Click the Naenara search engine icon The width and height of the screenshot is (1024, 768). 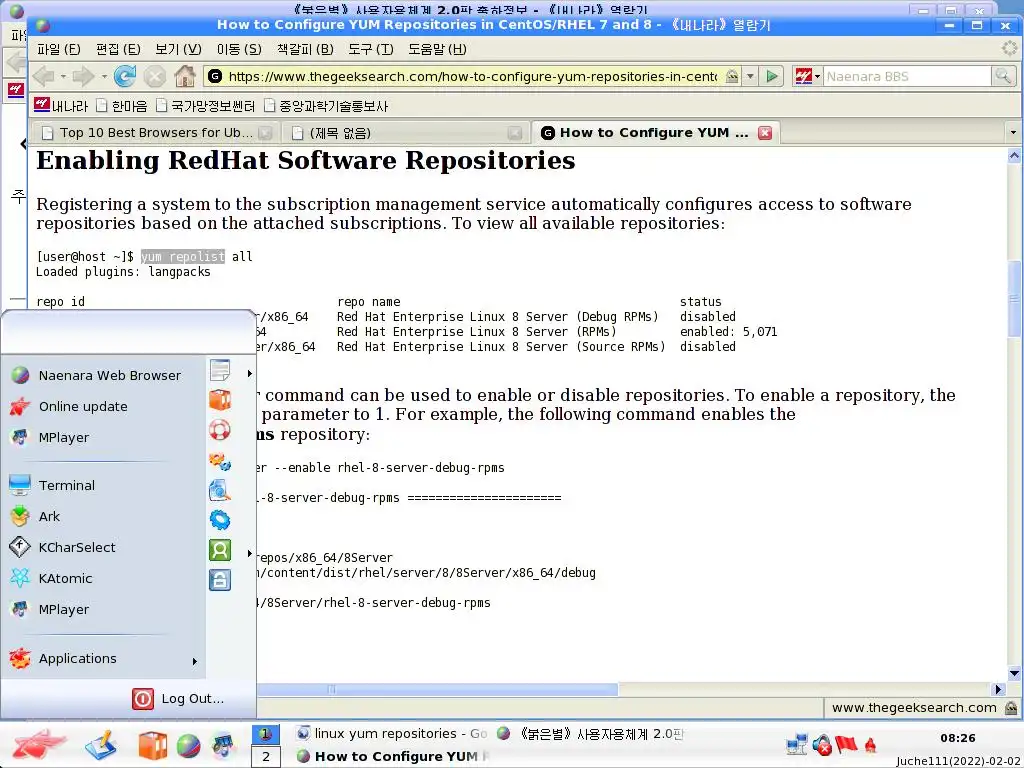tap(803, 76)
